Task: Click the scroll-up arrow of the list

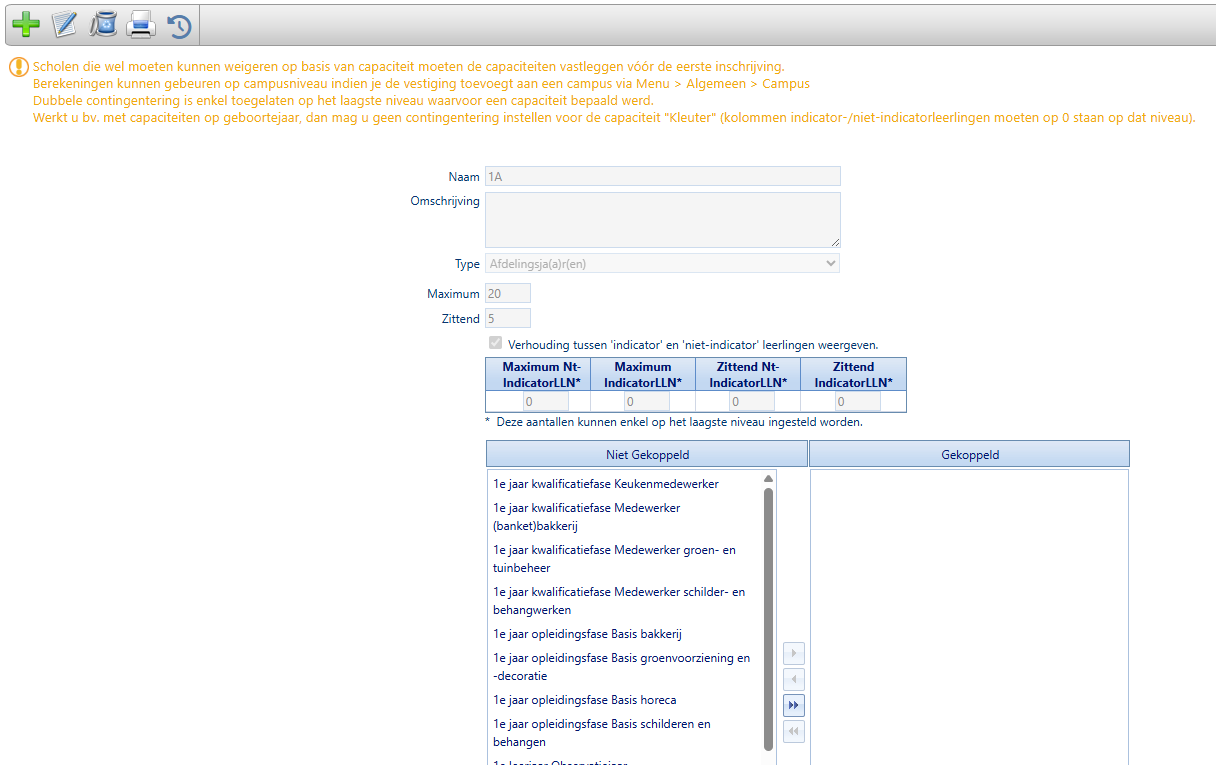Action: [768, 479]
